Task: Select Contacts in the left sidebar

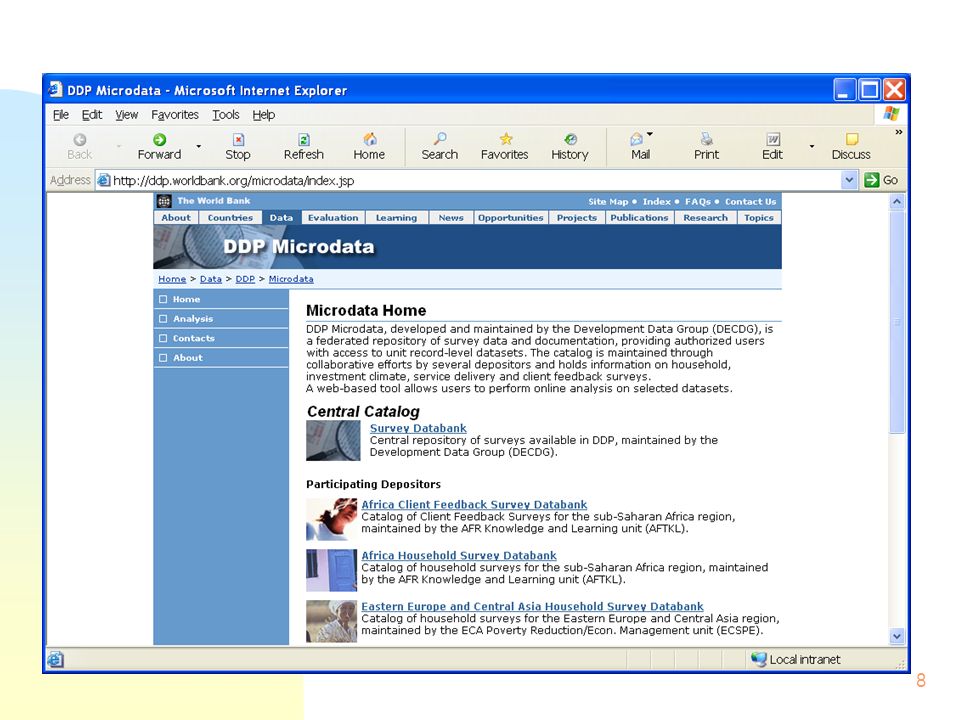Action: point(221,338)
